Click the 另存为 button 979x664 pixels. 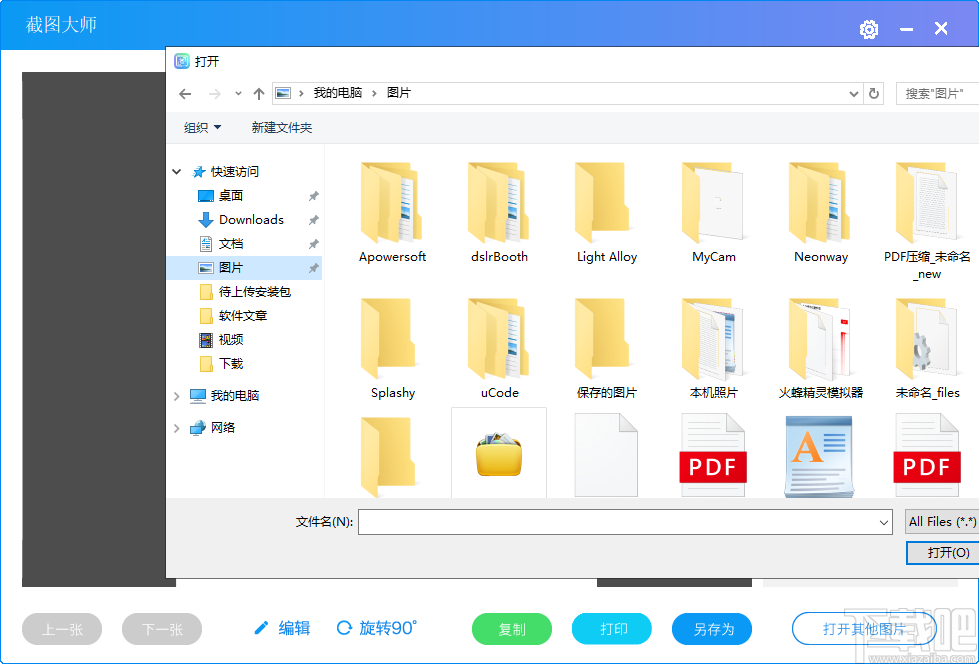tap(711, 629)
